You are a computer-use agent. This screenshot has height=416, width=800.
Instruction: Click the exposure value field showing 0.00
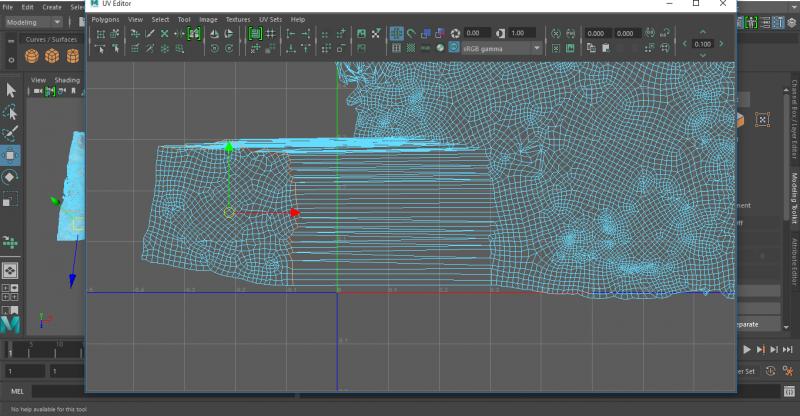click(477, 33)
